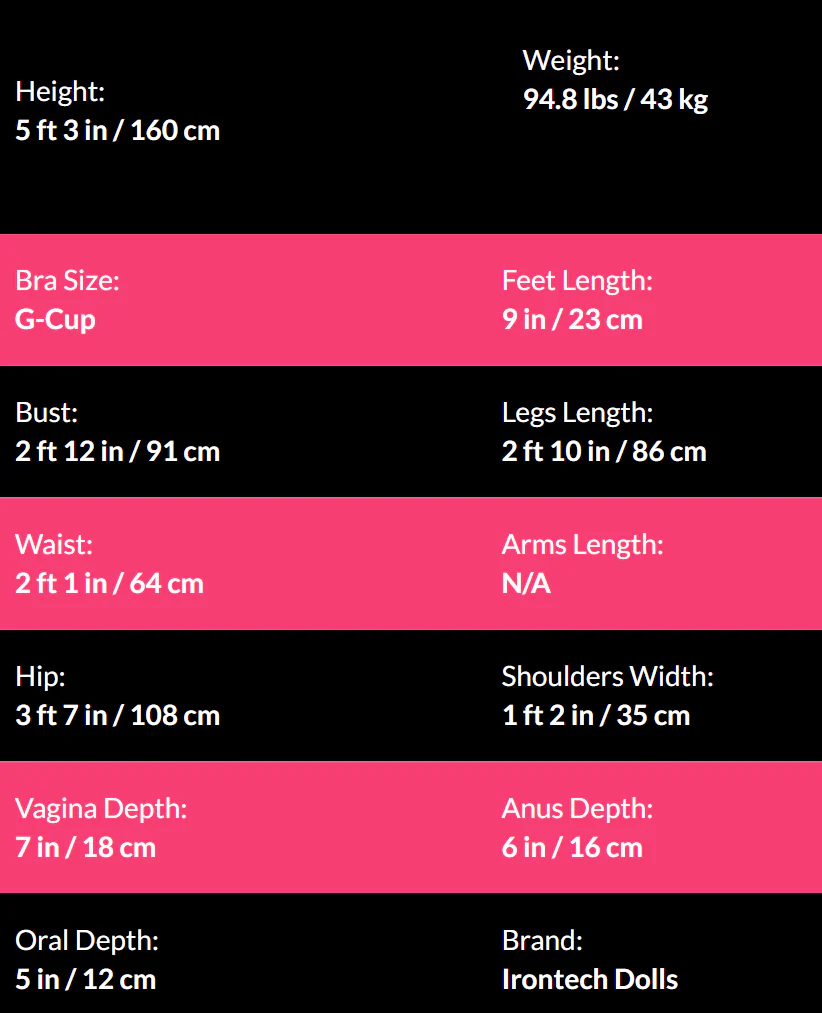Select the 9 in / 23 cm value
Image resolution: width=822 pixels, height=1013 pixels.
[x=572, y=320]
